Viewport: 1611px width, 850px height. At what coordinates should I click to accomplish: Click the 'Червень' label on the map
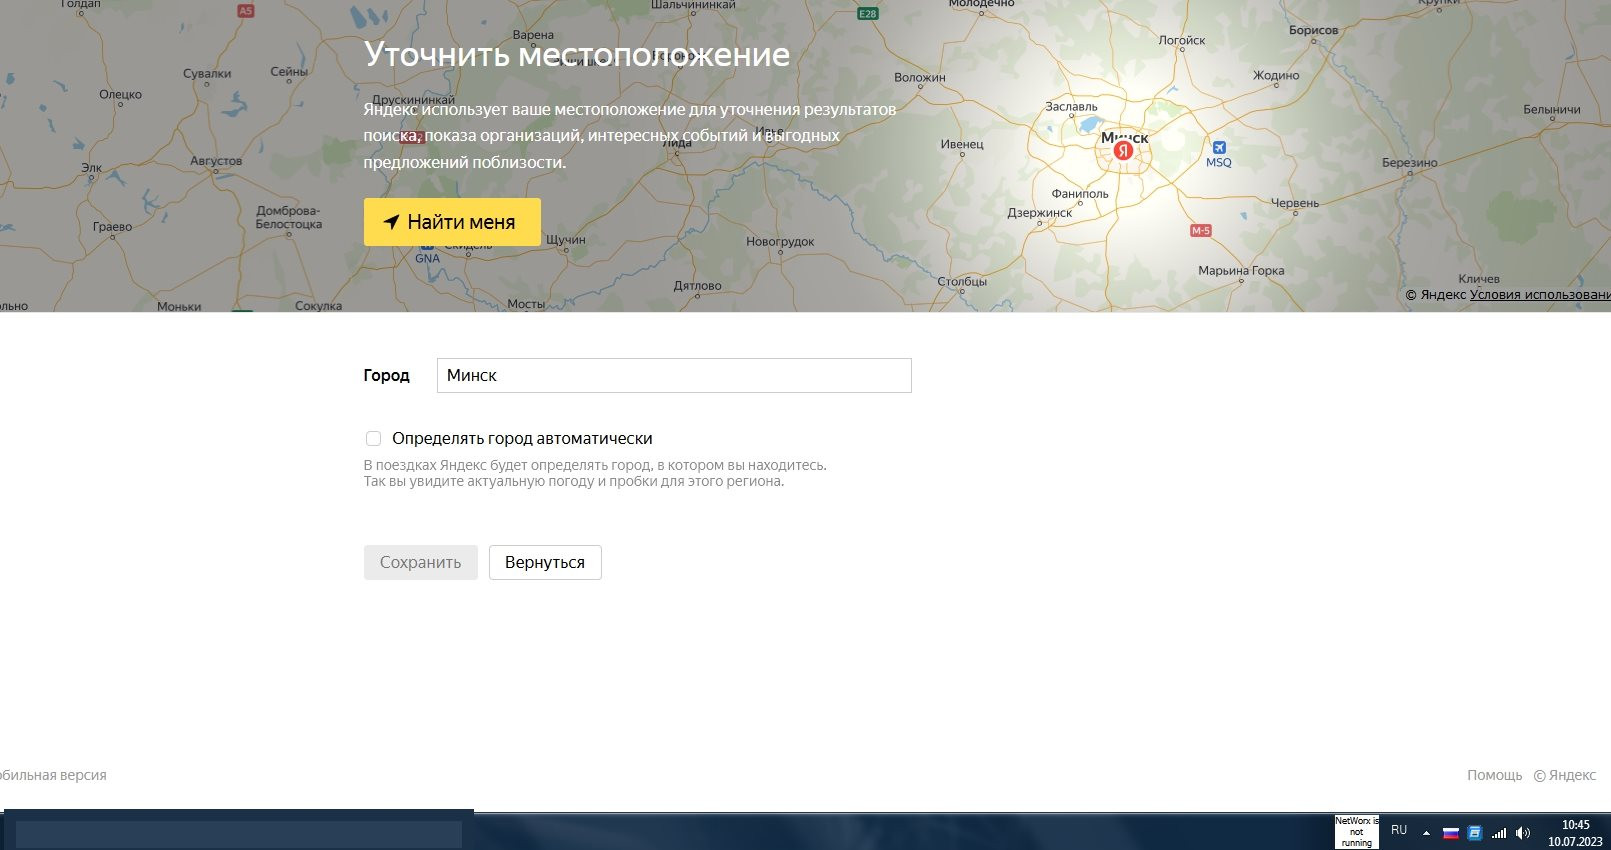coord(1295,203)
